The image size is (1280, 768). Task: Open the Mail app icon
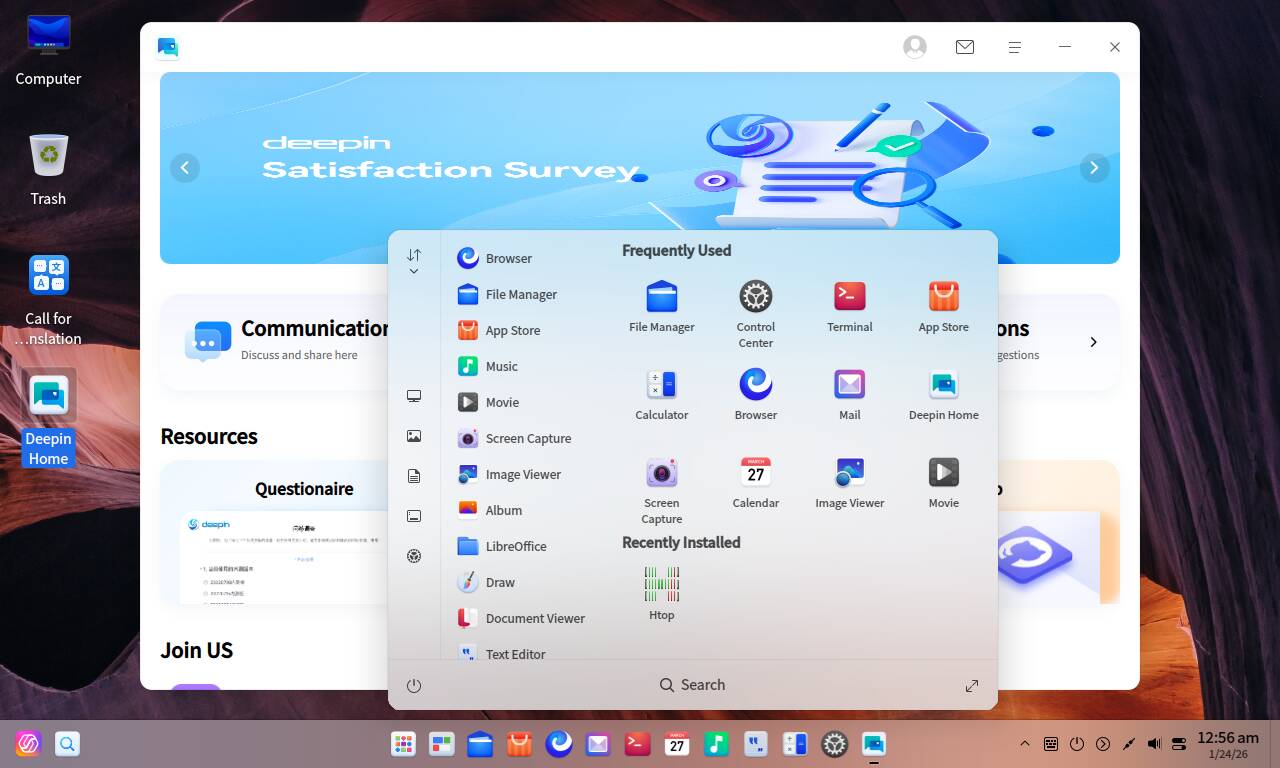(849, 385)
